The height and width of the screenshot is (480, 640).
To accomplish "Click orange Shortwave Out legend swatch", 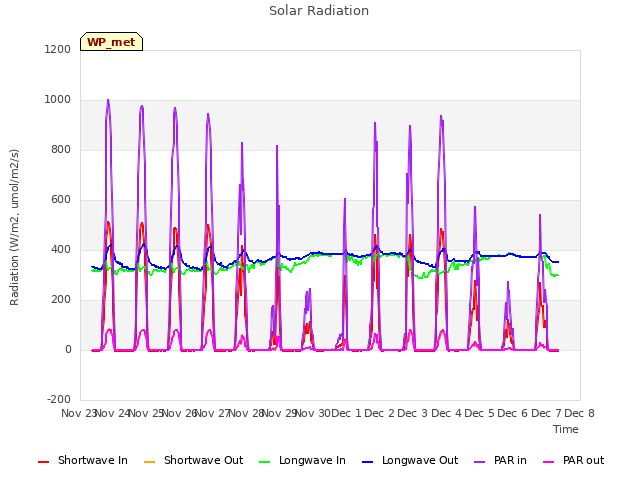I will (150, 462).
